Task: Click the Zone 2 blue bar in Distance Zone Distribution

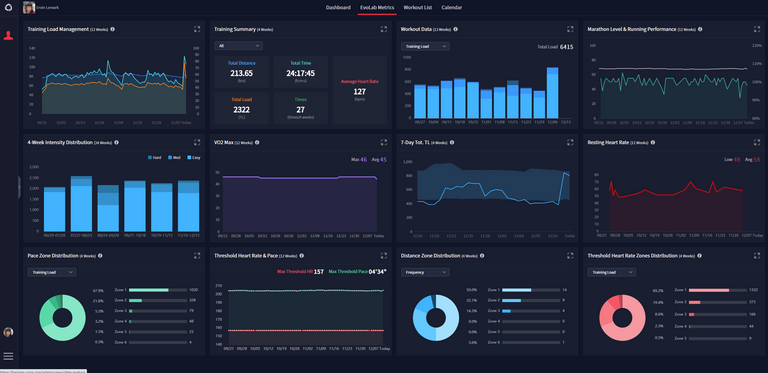Action: pos(531,300)
